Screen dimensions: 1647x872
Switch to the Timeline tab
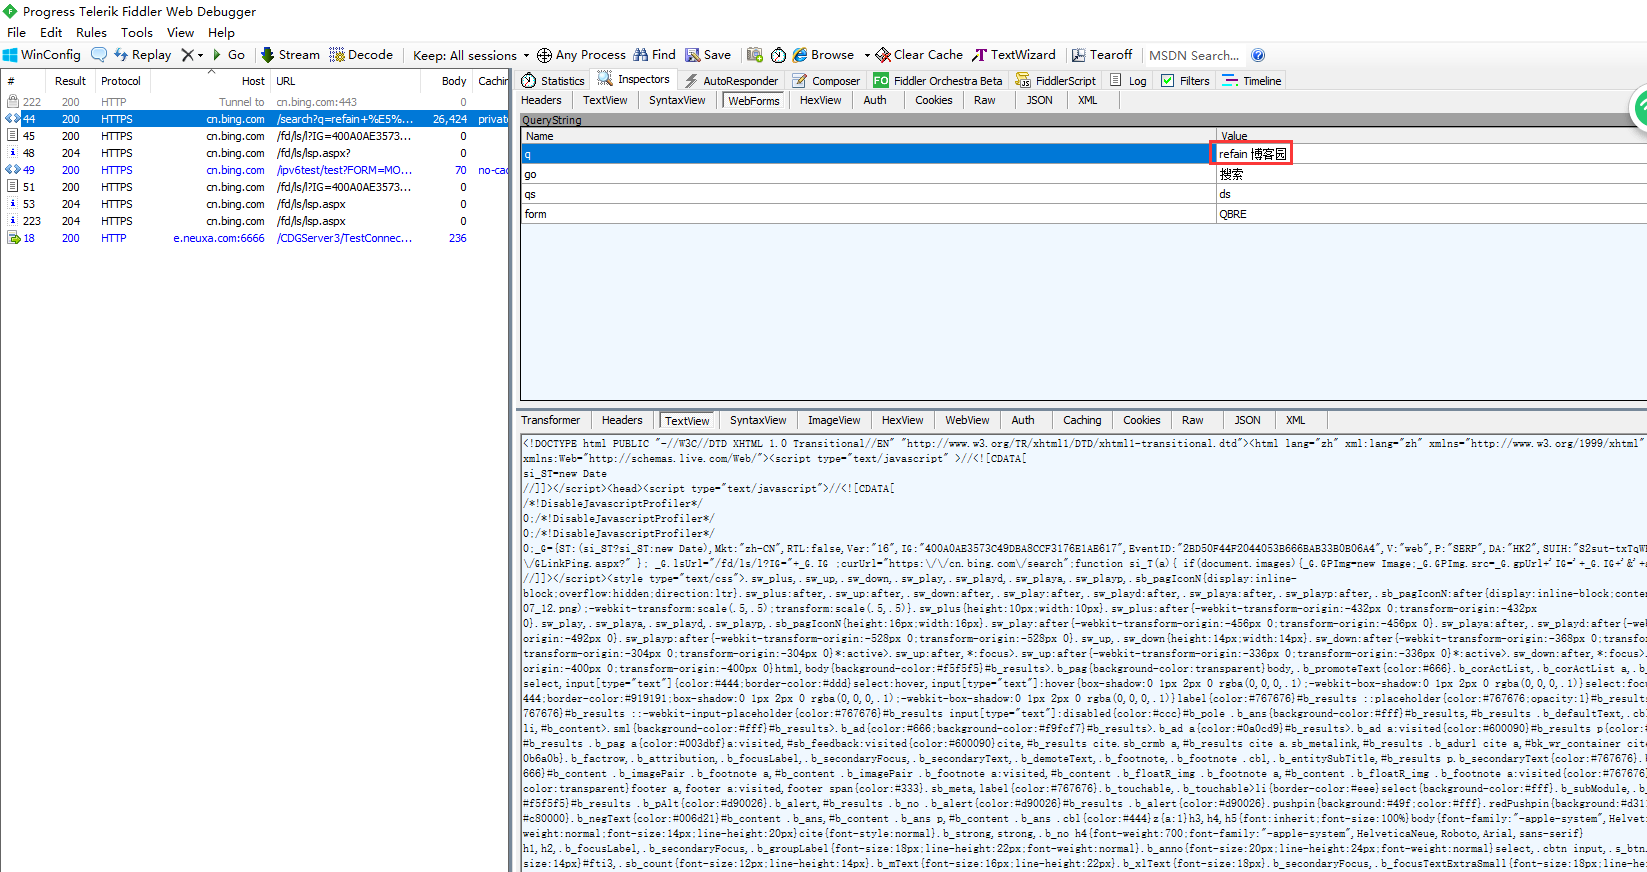click(1251, 80)
